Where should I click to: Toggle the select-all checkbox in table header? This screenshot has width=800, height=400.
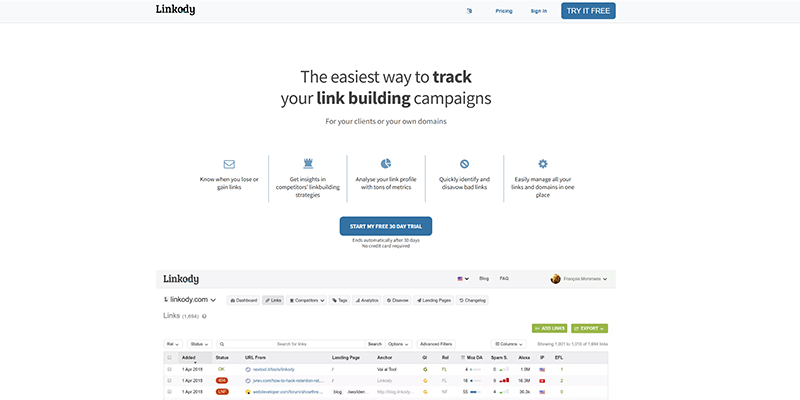click(169, 358)
